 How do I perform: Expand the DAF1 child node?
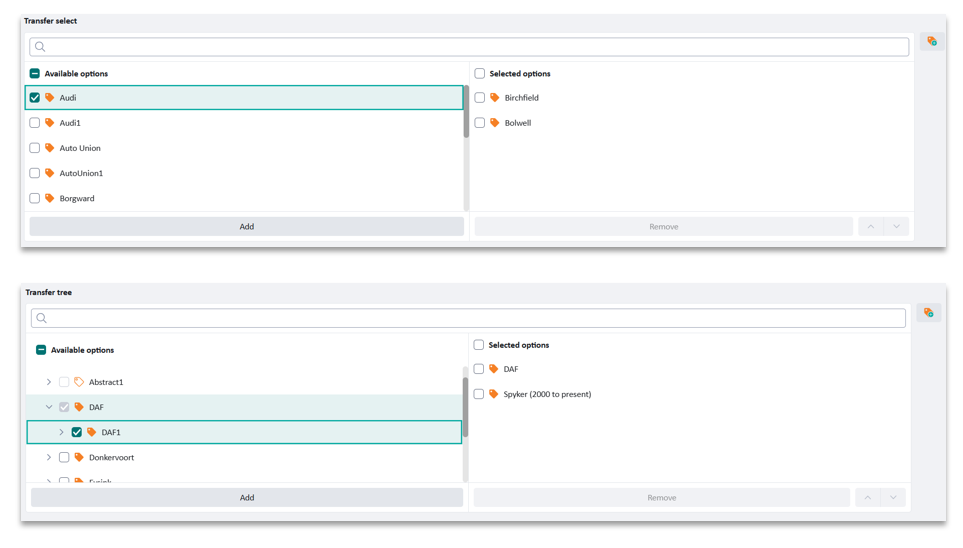(61, 432)
